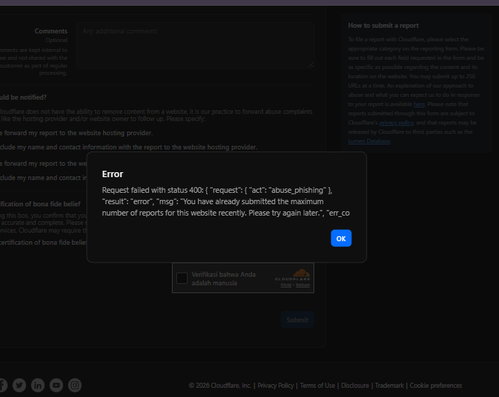Open the Twitter social icon

(x=19, y=385)
